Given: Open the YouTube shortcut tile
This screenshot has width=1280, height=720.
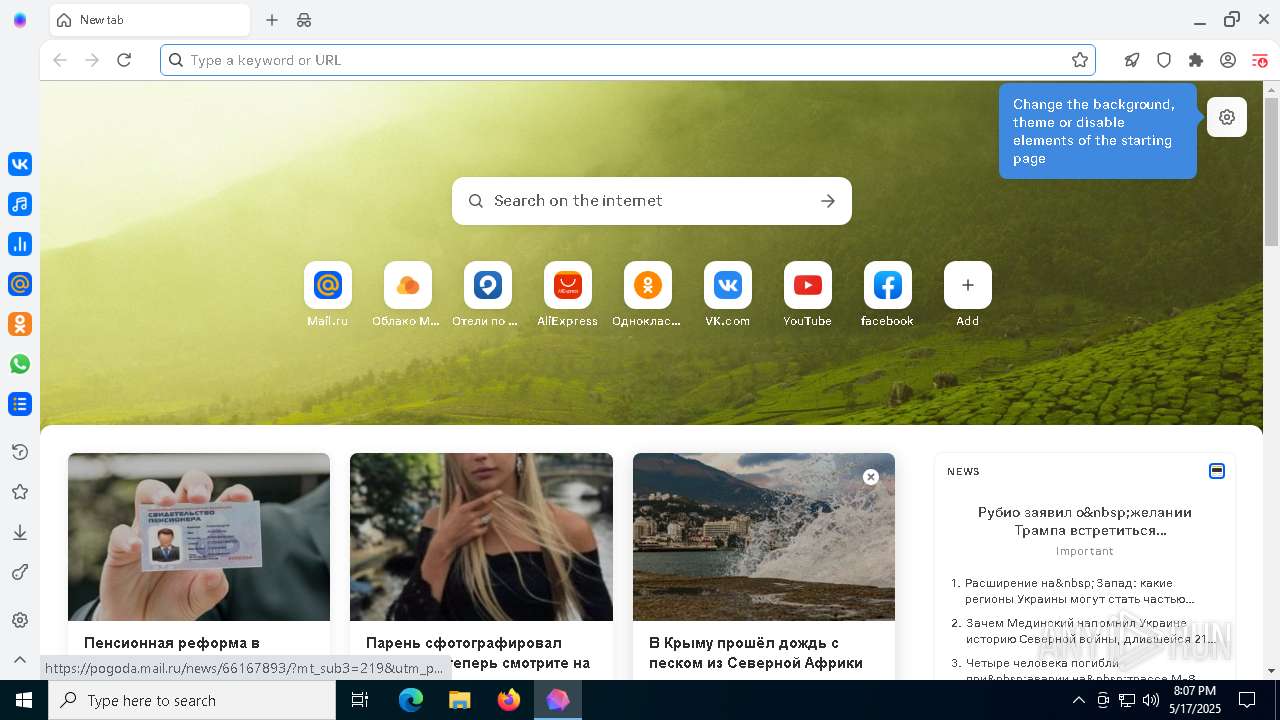Looking at the screenshot, I should [x=808, y=295].
